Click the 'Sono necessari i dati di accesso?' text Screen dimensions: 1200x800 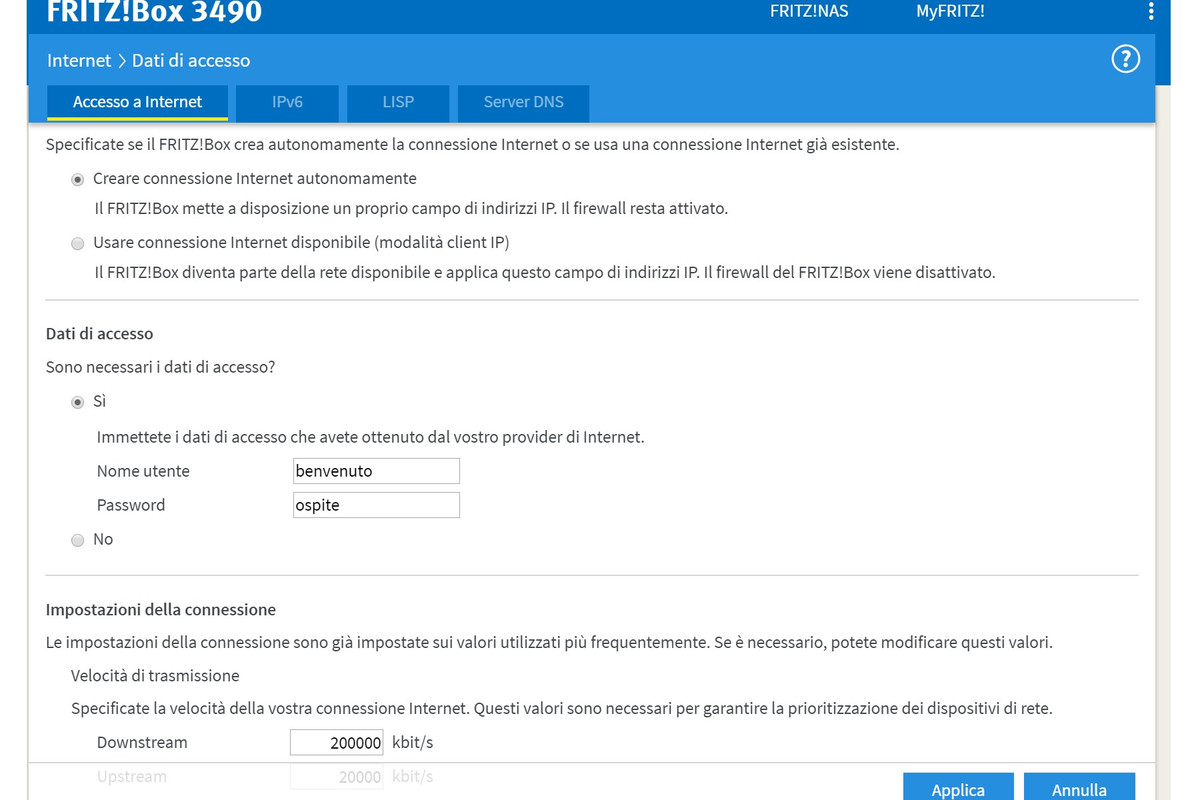pos(160,367)
